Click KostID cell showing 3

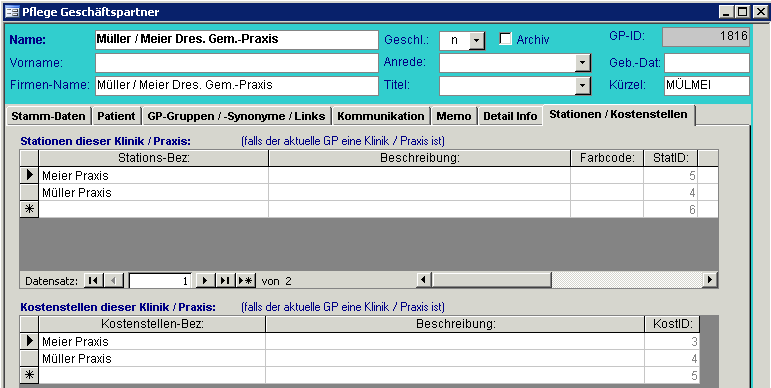click(672, 341)
